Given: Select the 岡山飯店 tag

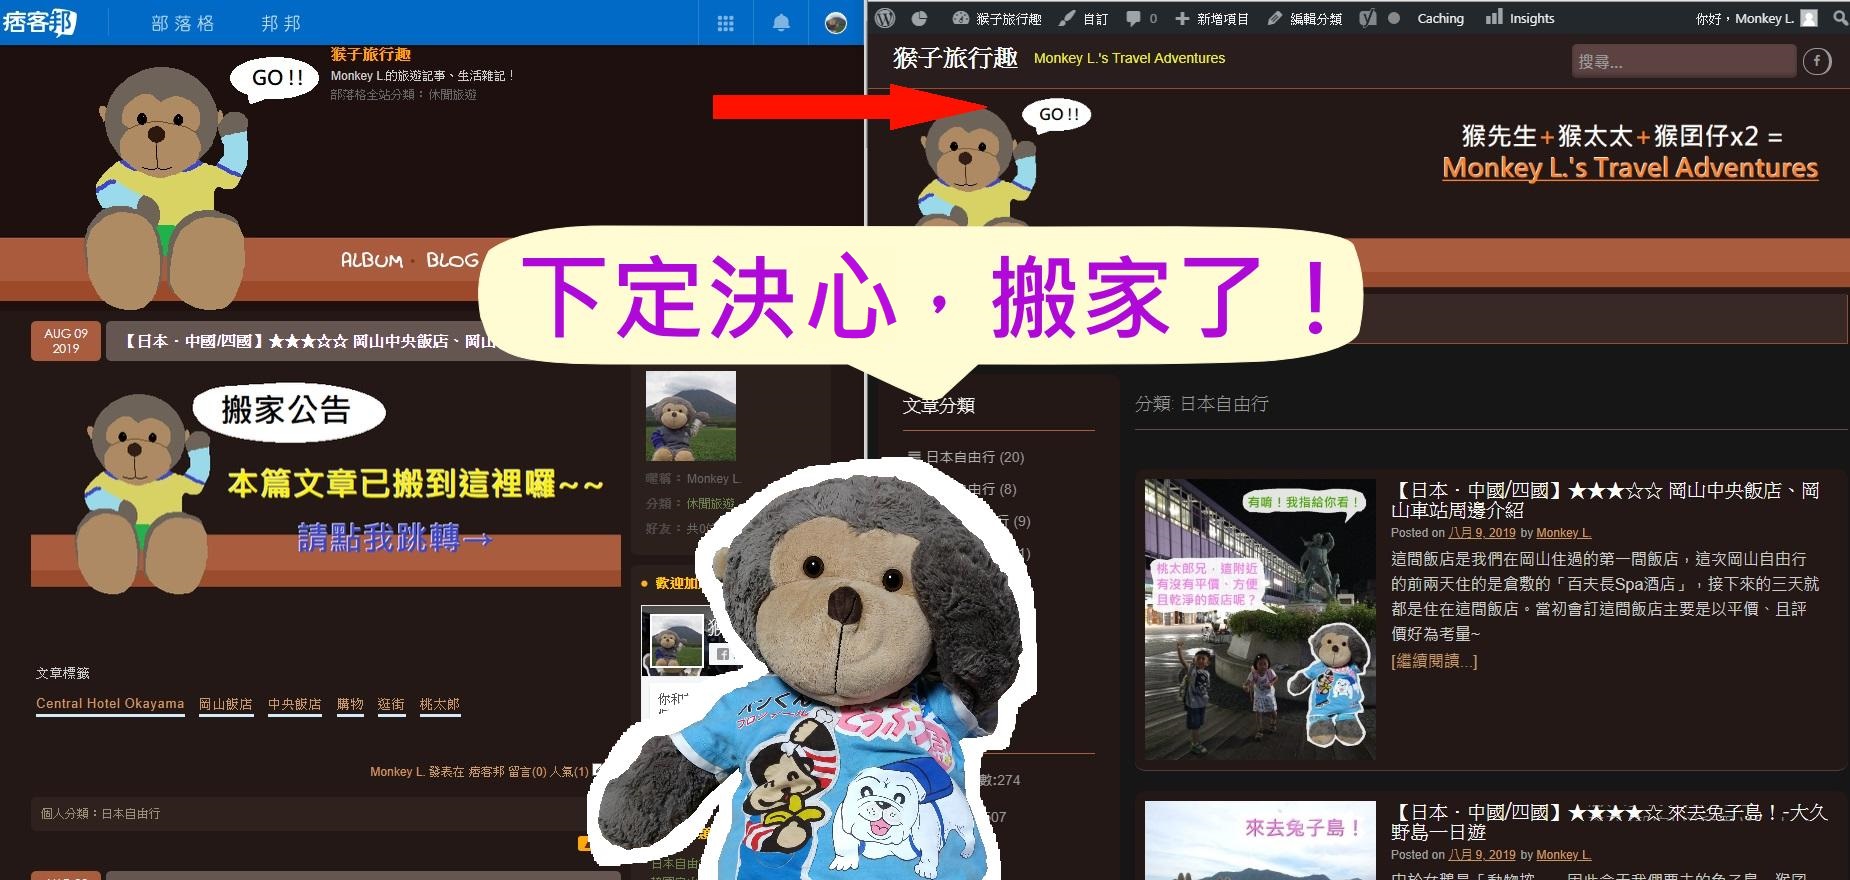Looking at the screenshot, I should tap(226, 704).
